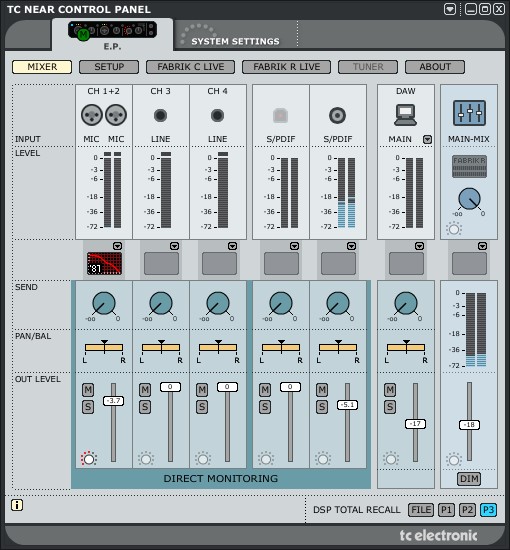Solo CH 4
This screenshot has height=550, width=510.
point(202,407)
